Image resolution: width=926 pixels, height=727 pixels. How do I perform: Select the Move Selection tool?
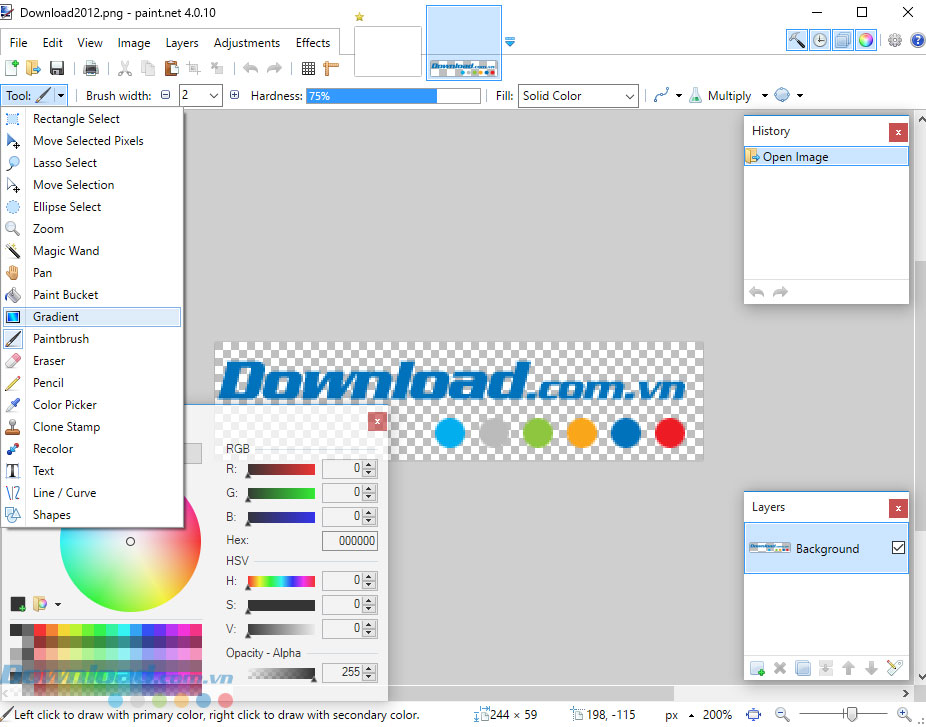click(92, 185)
